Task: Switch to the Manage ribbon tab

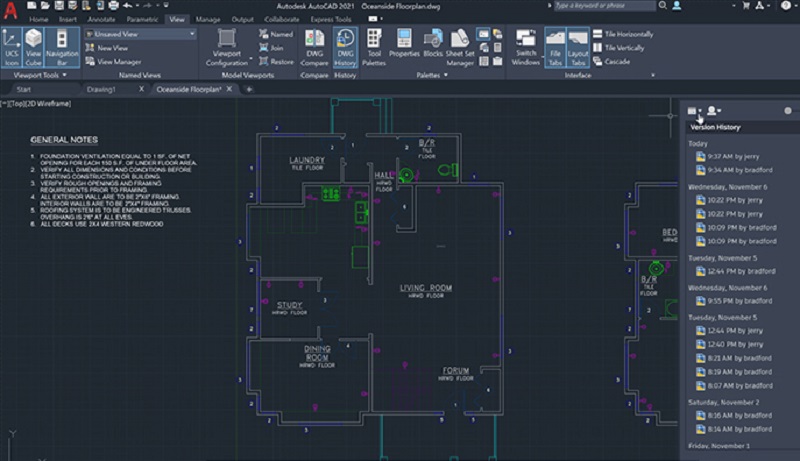Action: pos(208,19)
